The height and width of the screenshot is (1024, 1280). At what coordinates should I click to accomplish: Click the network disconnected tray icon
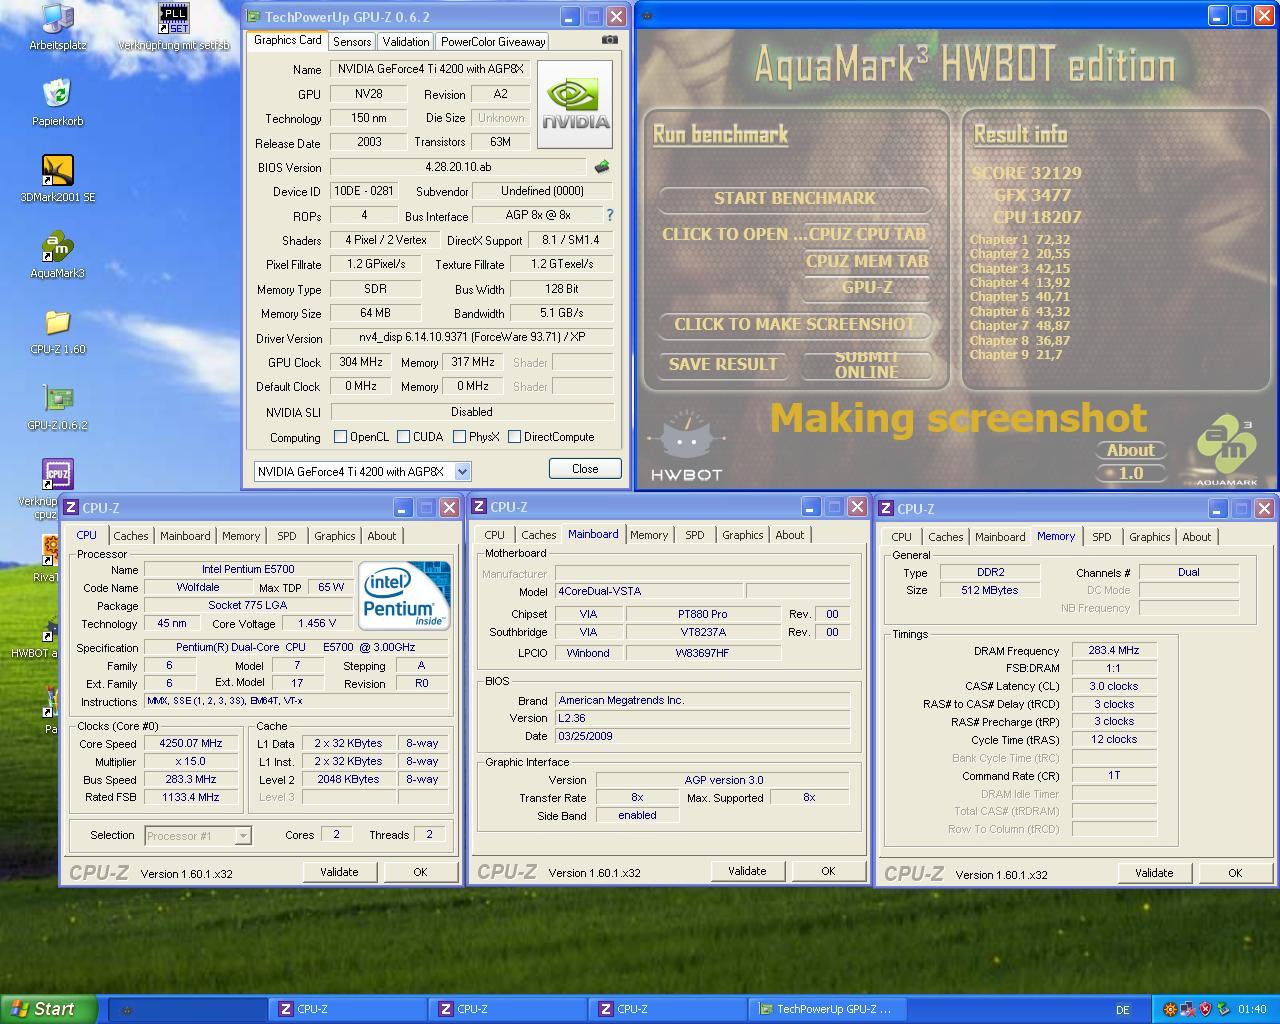(1187, 1009)
